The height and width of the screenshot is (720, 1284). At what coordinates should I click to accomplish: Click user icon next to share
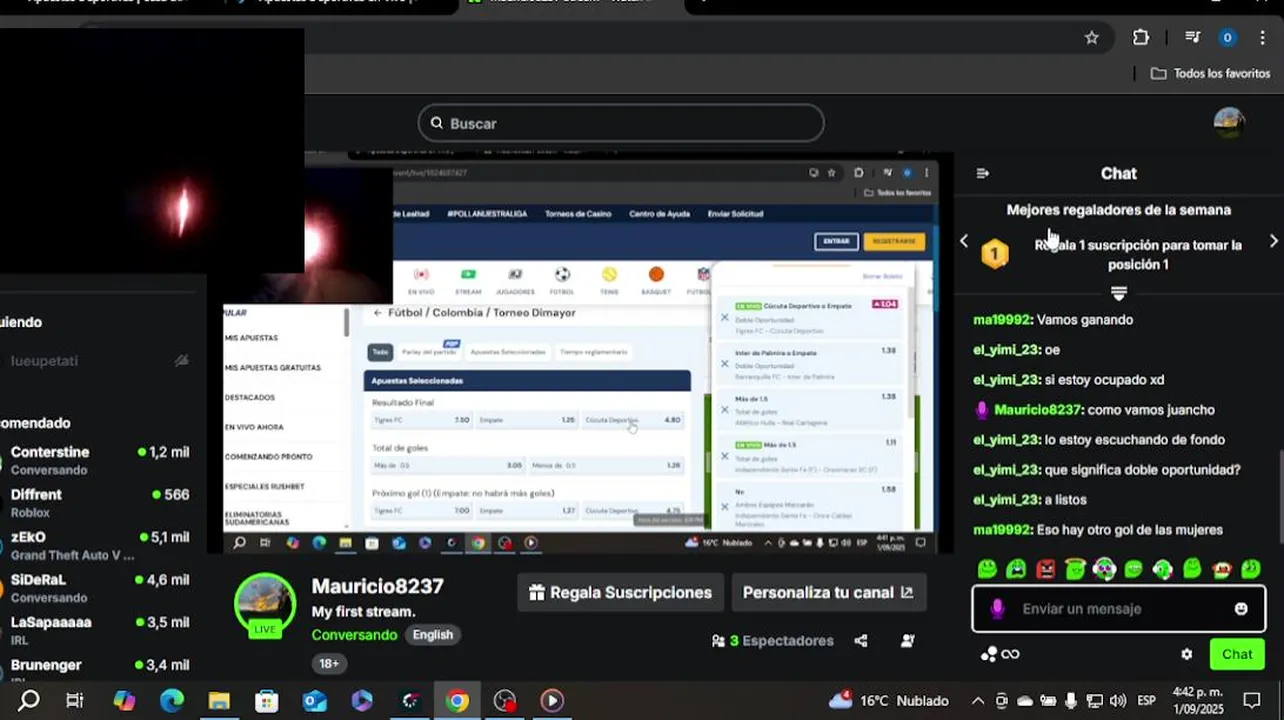pyautogui.click(x=908, y=641)
